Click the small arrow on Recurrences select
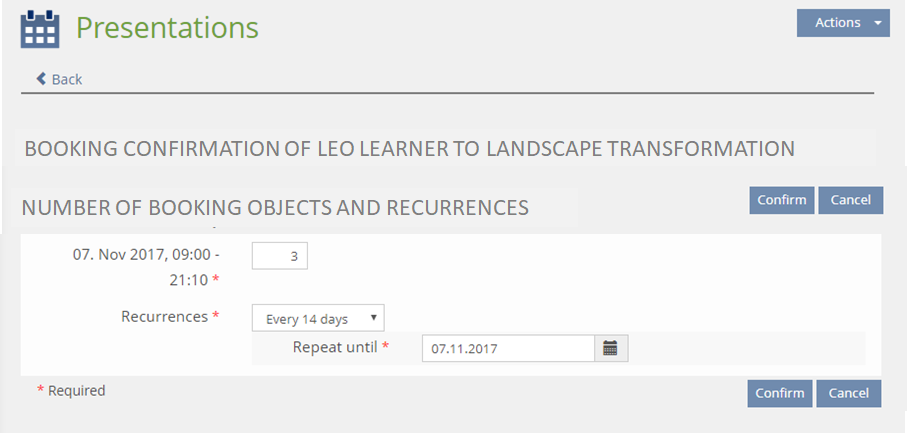Screen dimensions: 907x433 pyautogui.click(x=373, y=319)
